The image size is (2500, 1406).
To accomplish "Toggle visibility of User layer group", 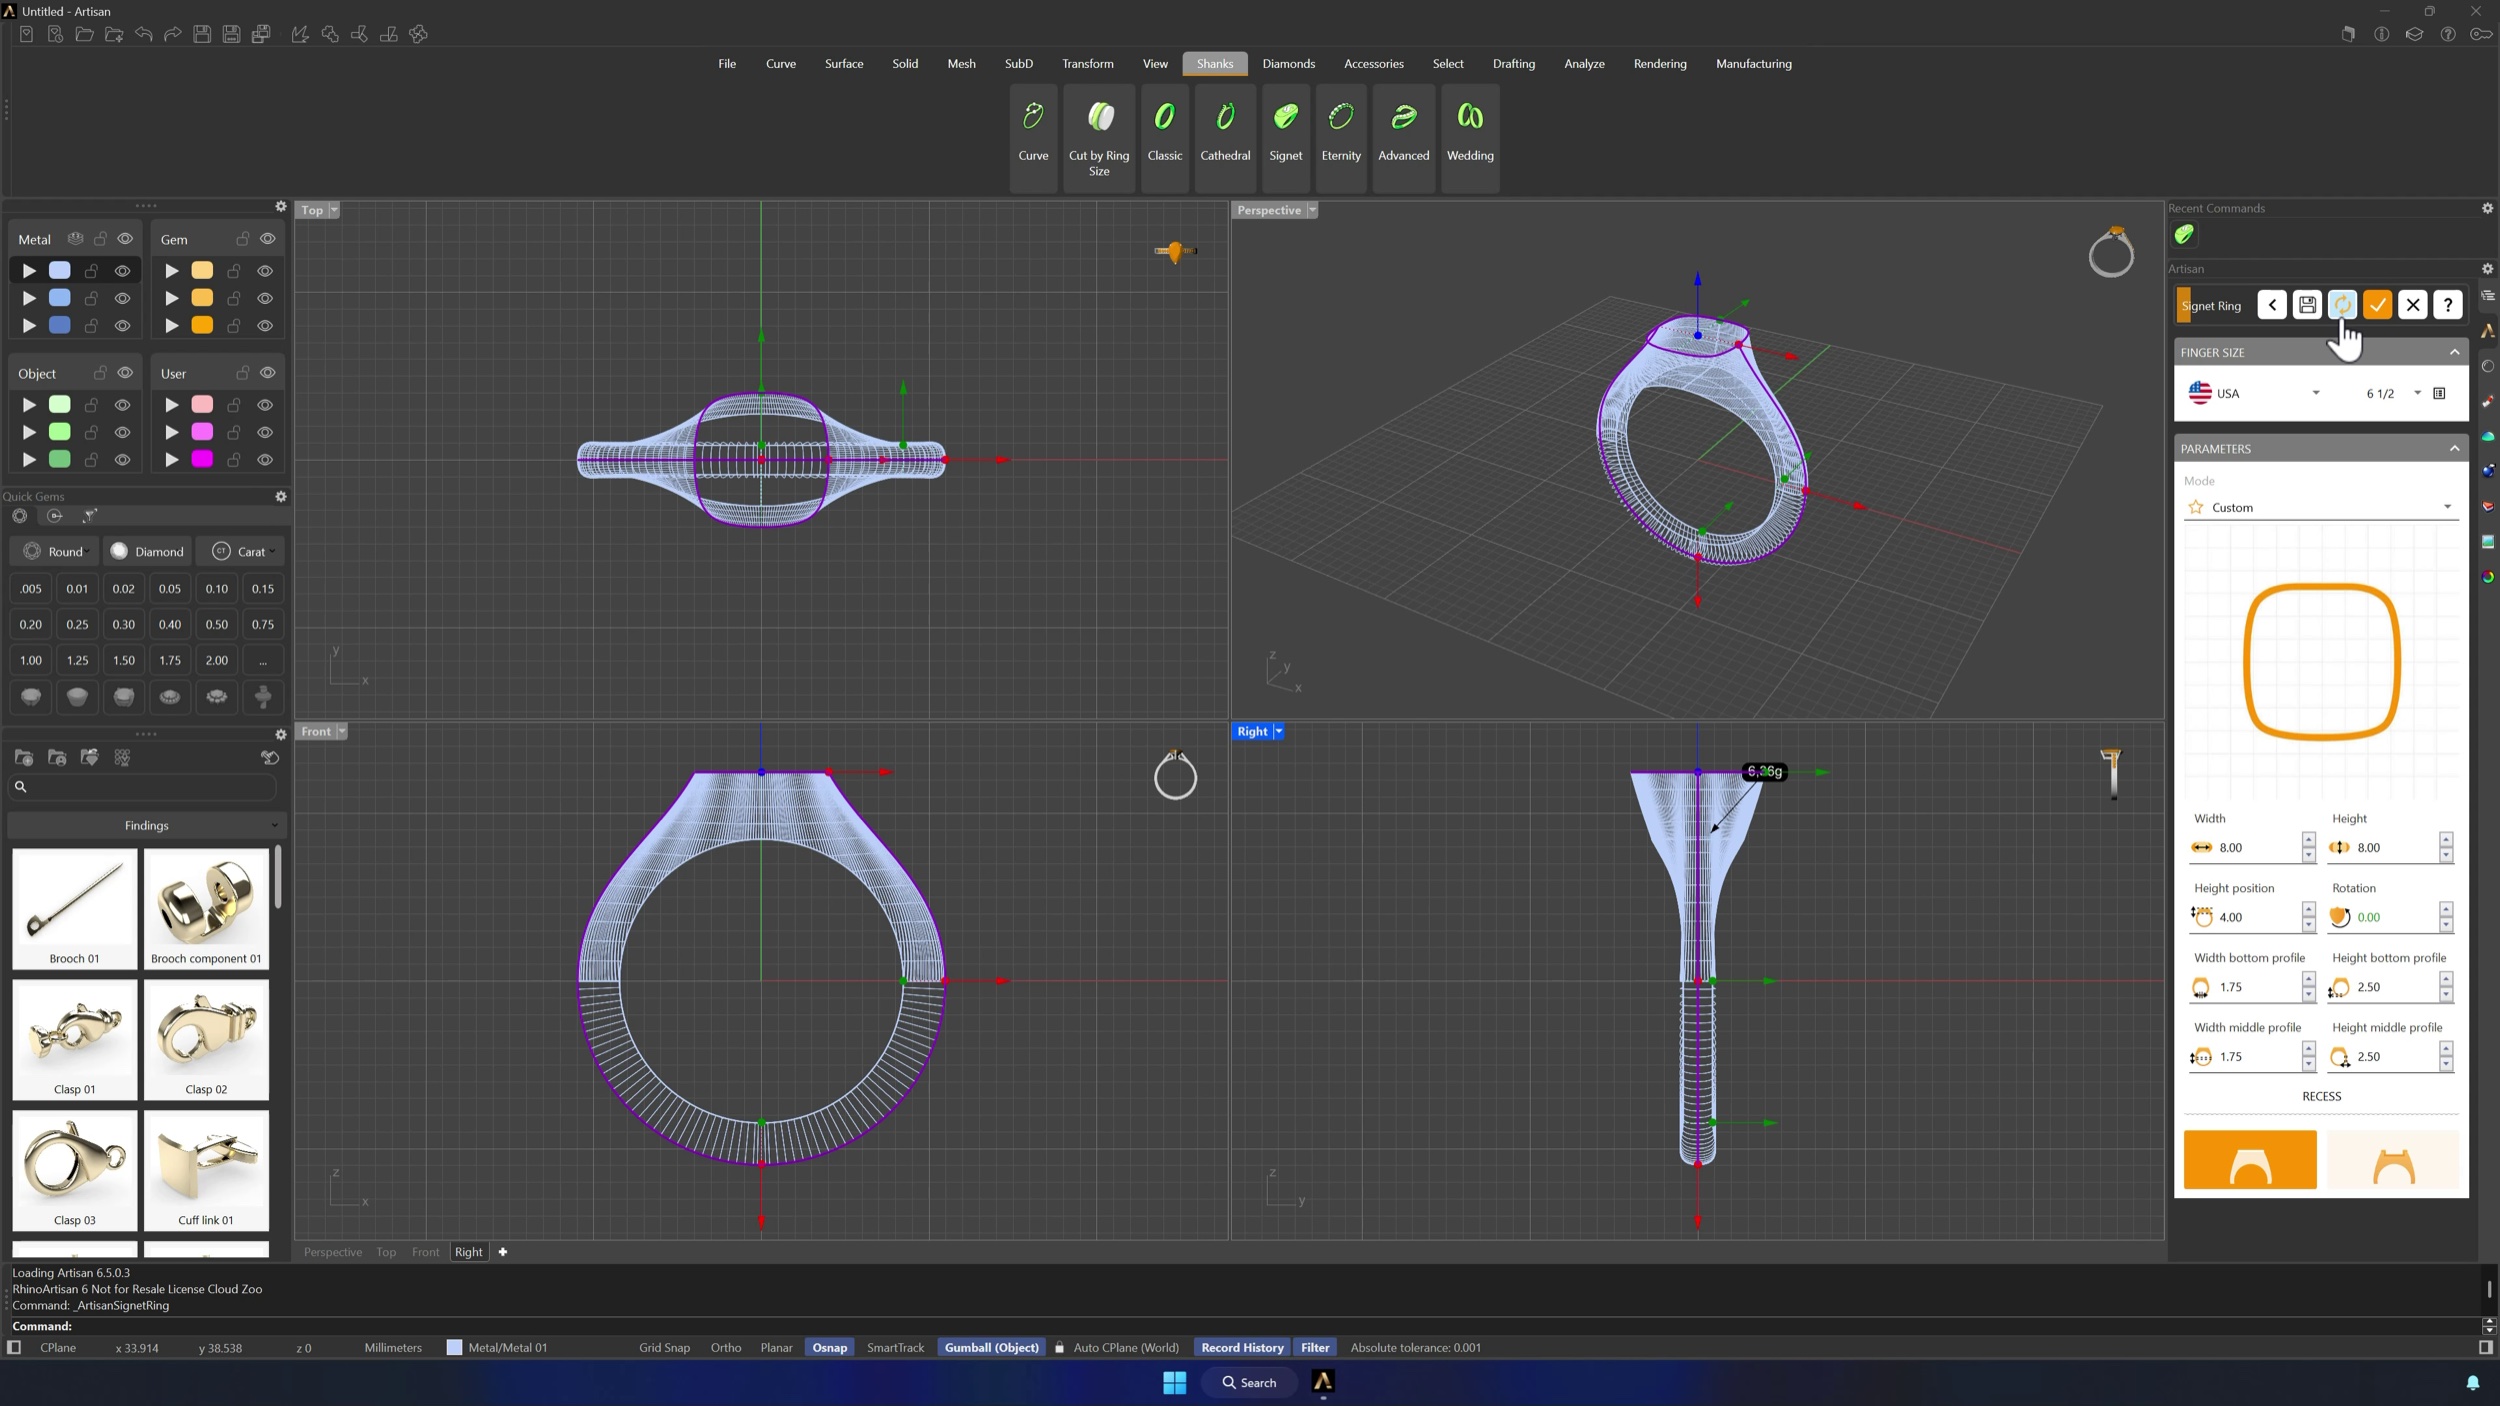I will (x=267, y=373).
